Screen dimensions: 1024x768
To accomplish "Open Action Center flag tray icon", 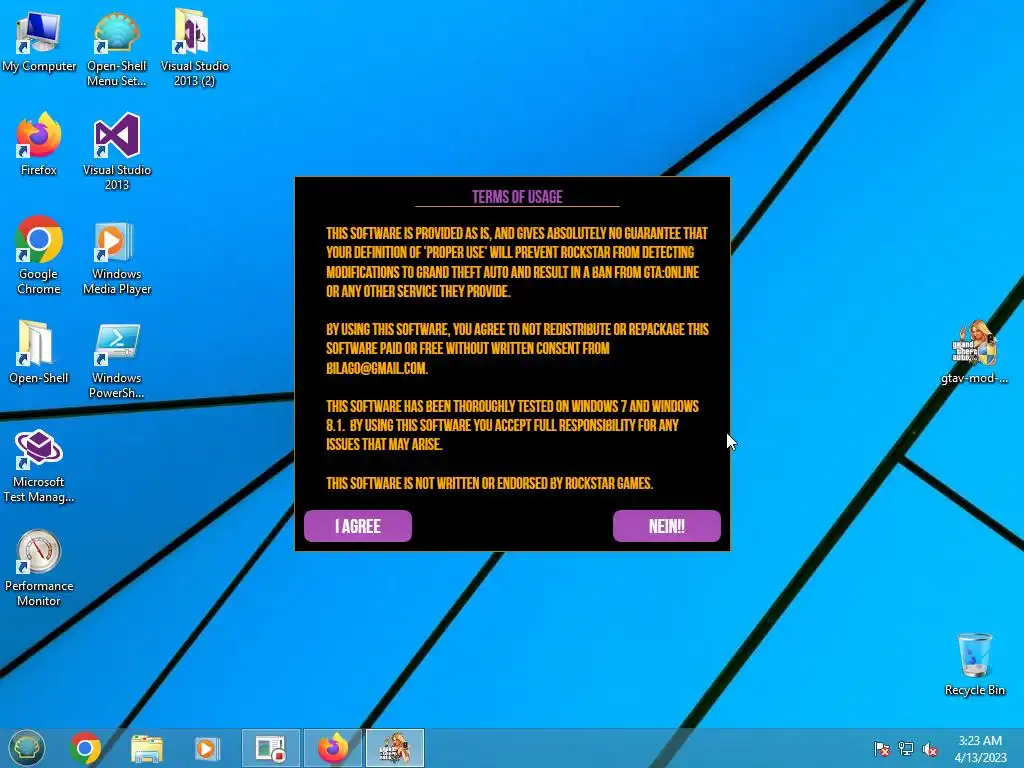I will pyautogui.click(x=882, y=748).
